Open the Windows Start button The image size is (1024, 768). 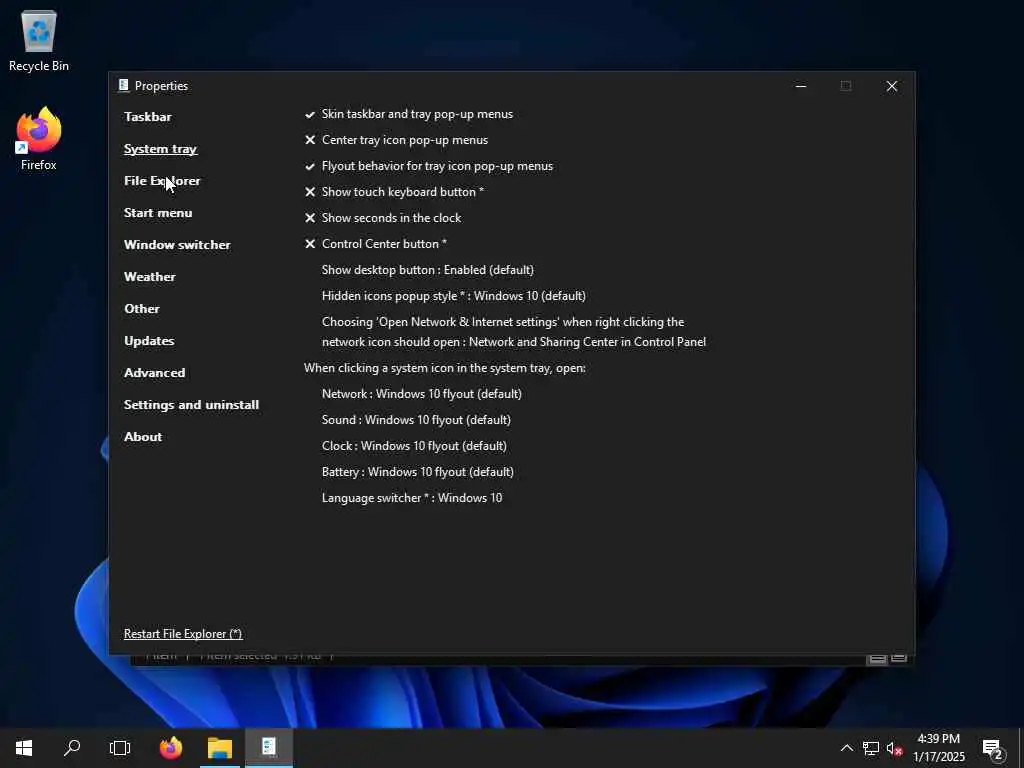24,748
